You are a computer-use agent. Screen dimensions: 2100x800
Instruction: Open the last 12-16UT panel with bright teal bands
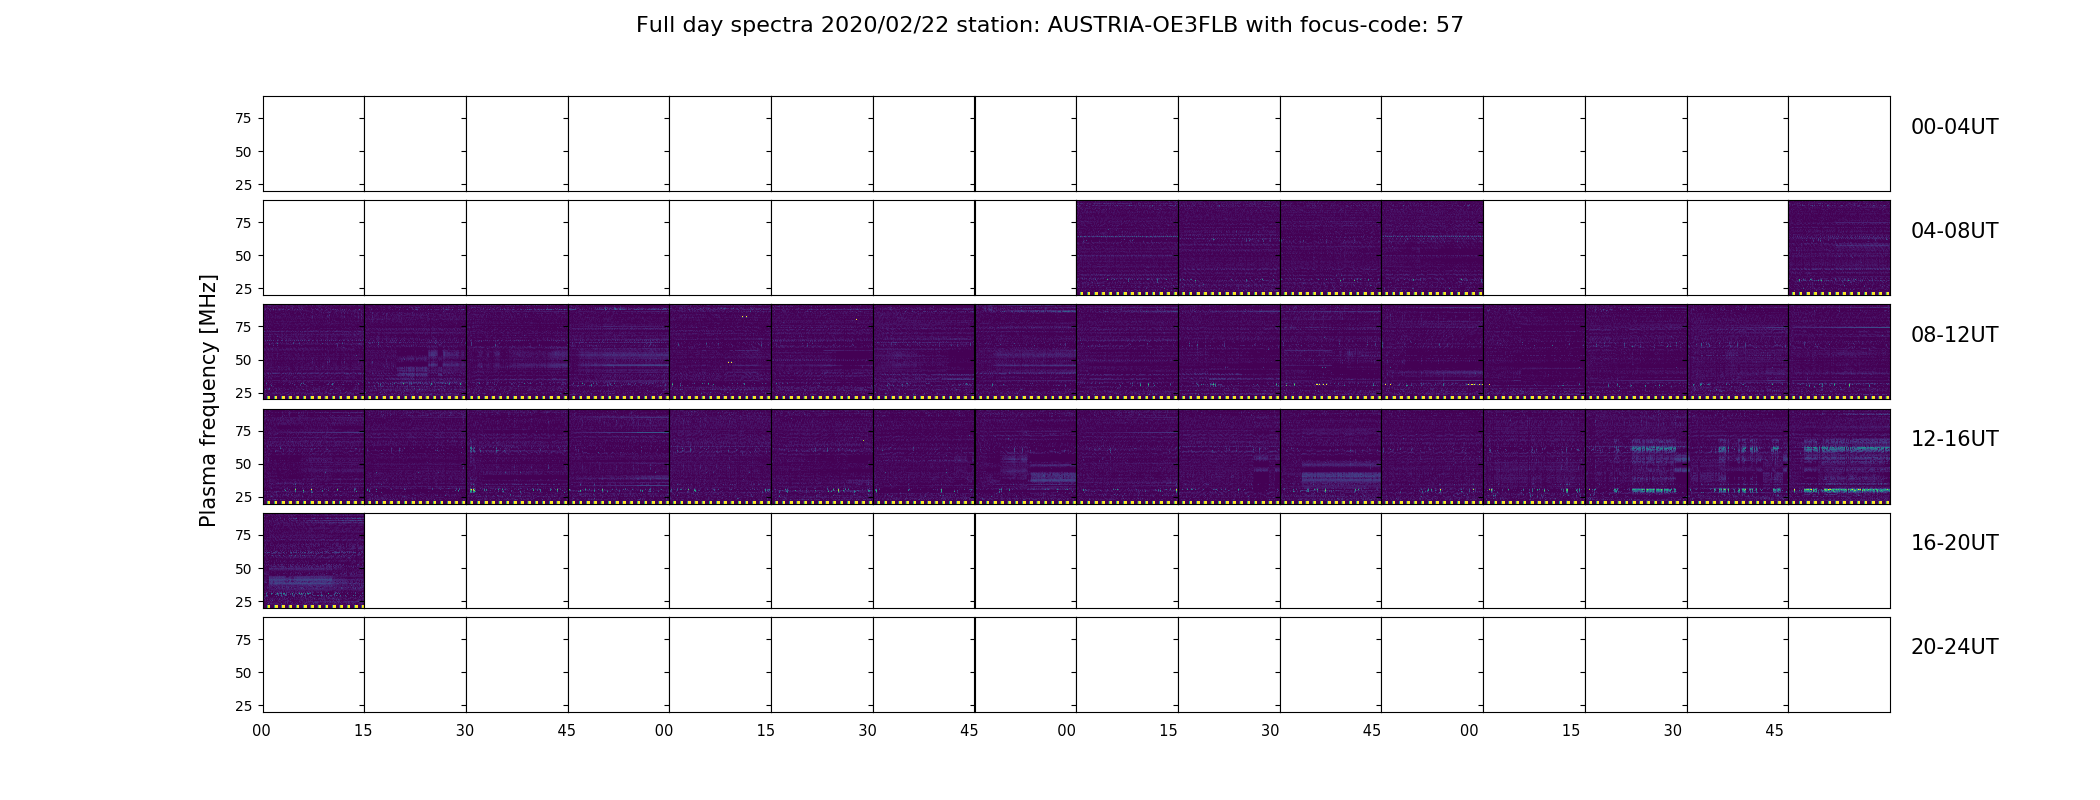pos(1839,456)
